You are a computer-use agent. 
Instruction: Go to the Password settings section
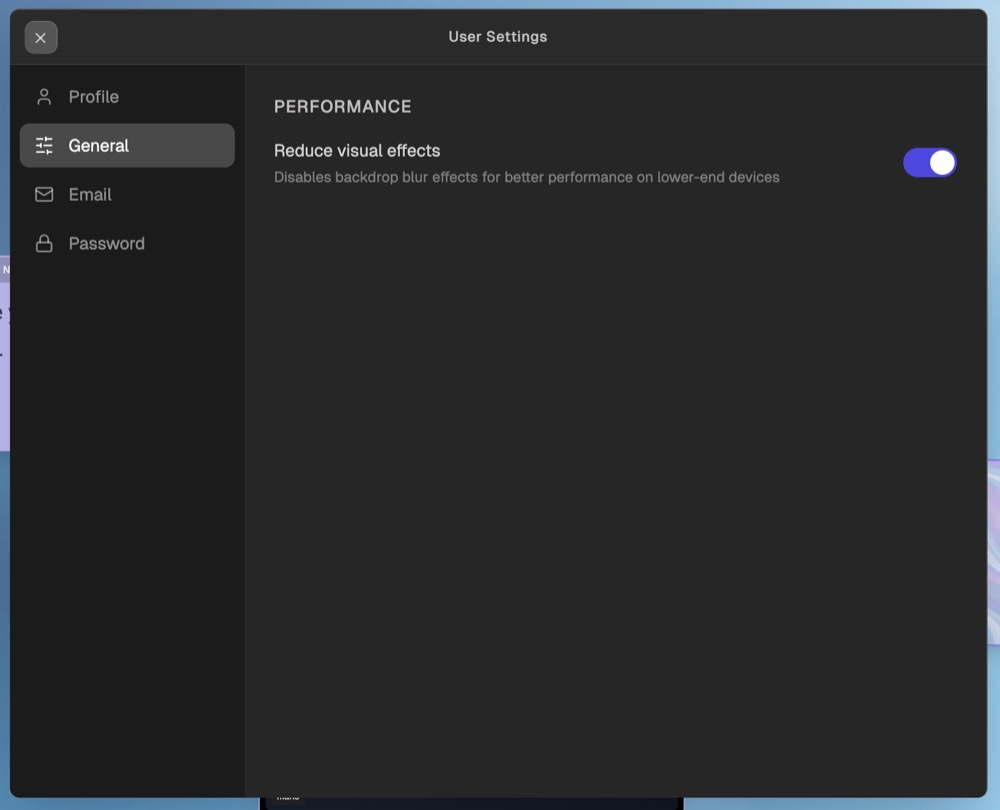coord(106,244)
